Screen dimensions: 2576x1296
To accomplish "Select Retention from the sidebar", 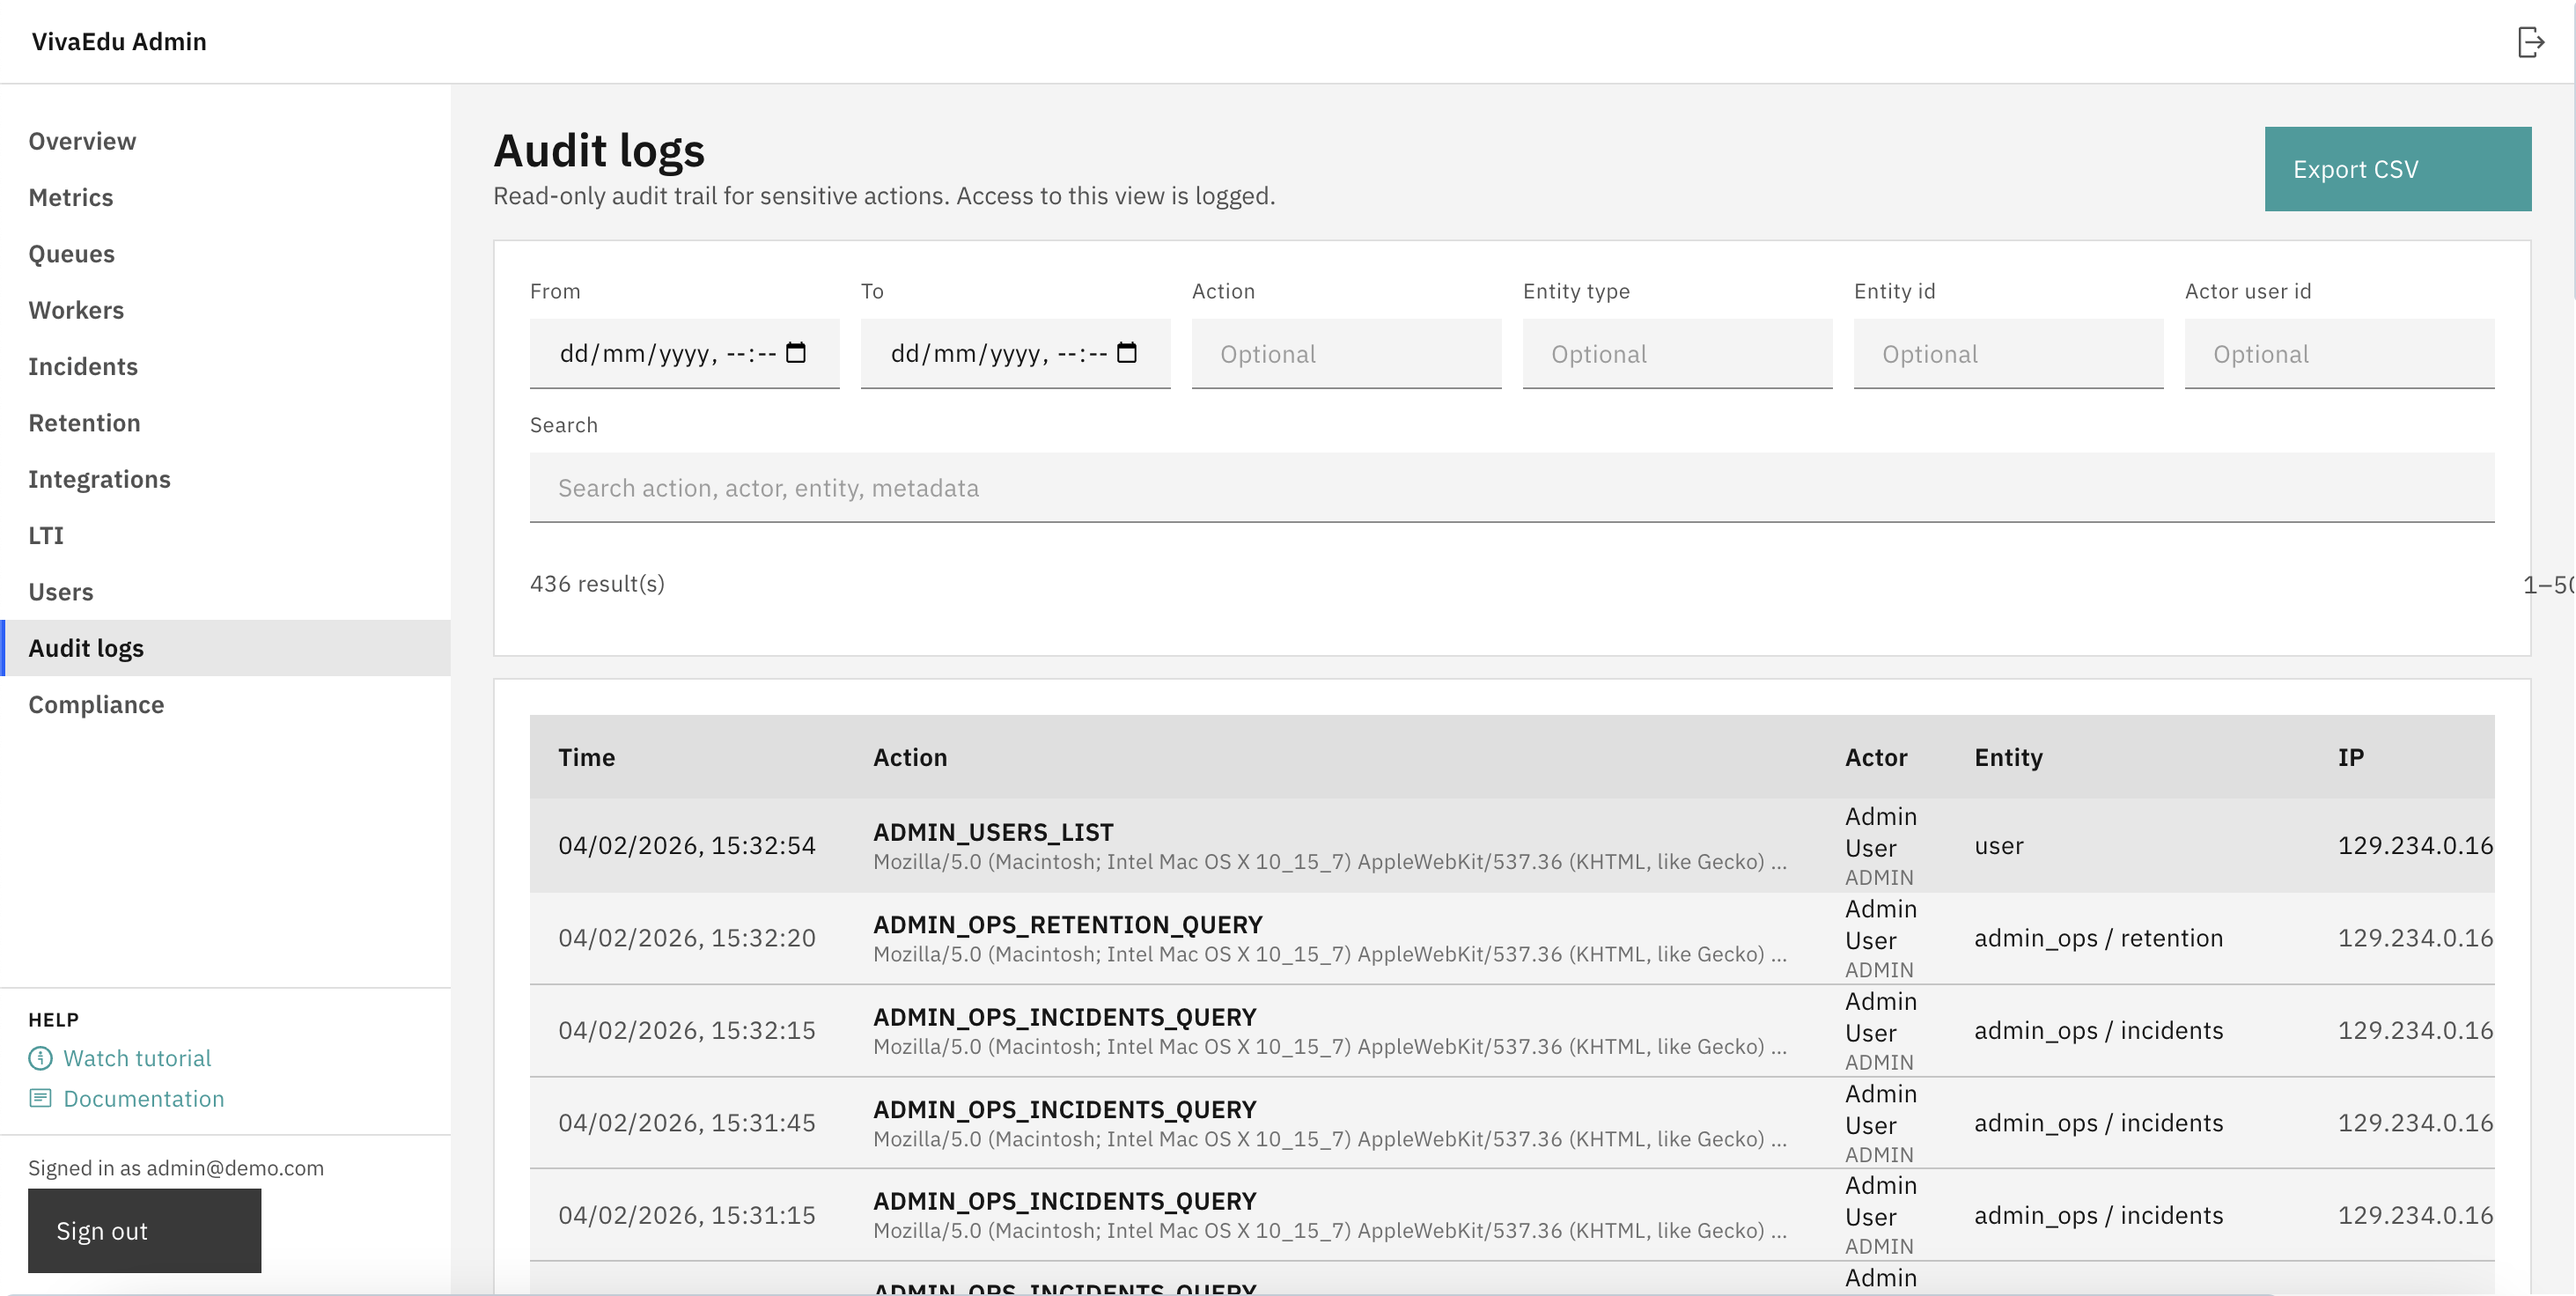I will [x=84, y=422].
